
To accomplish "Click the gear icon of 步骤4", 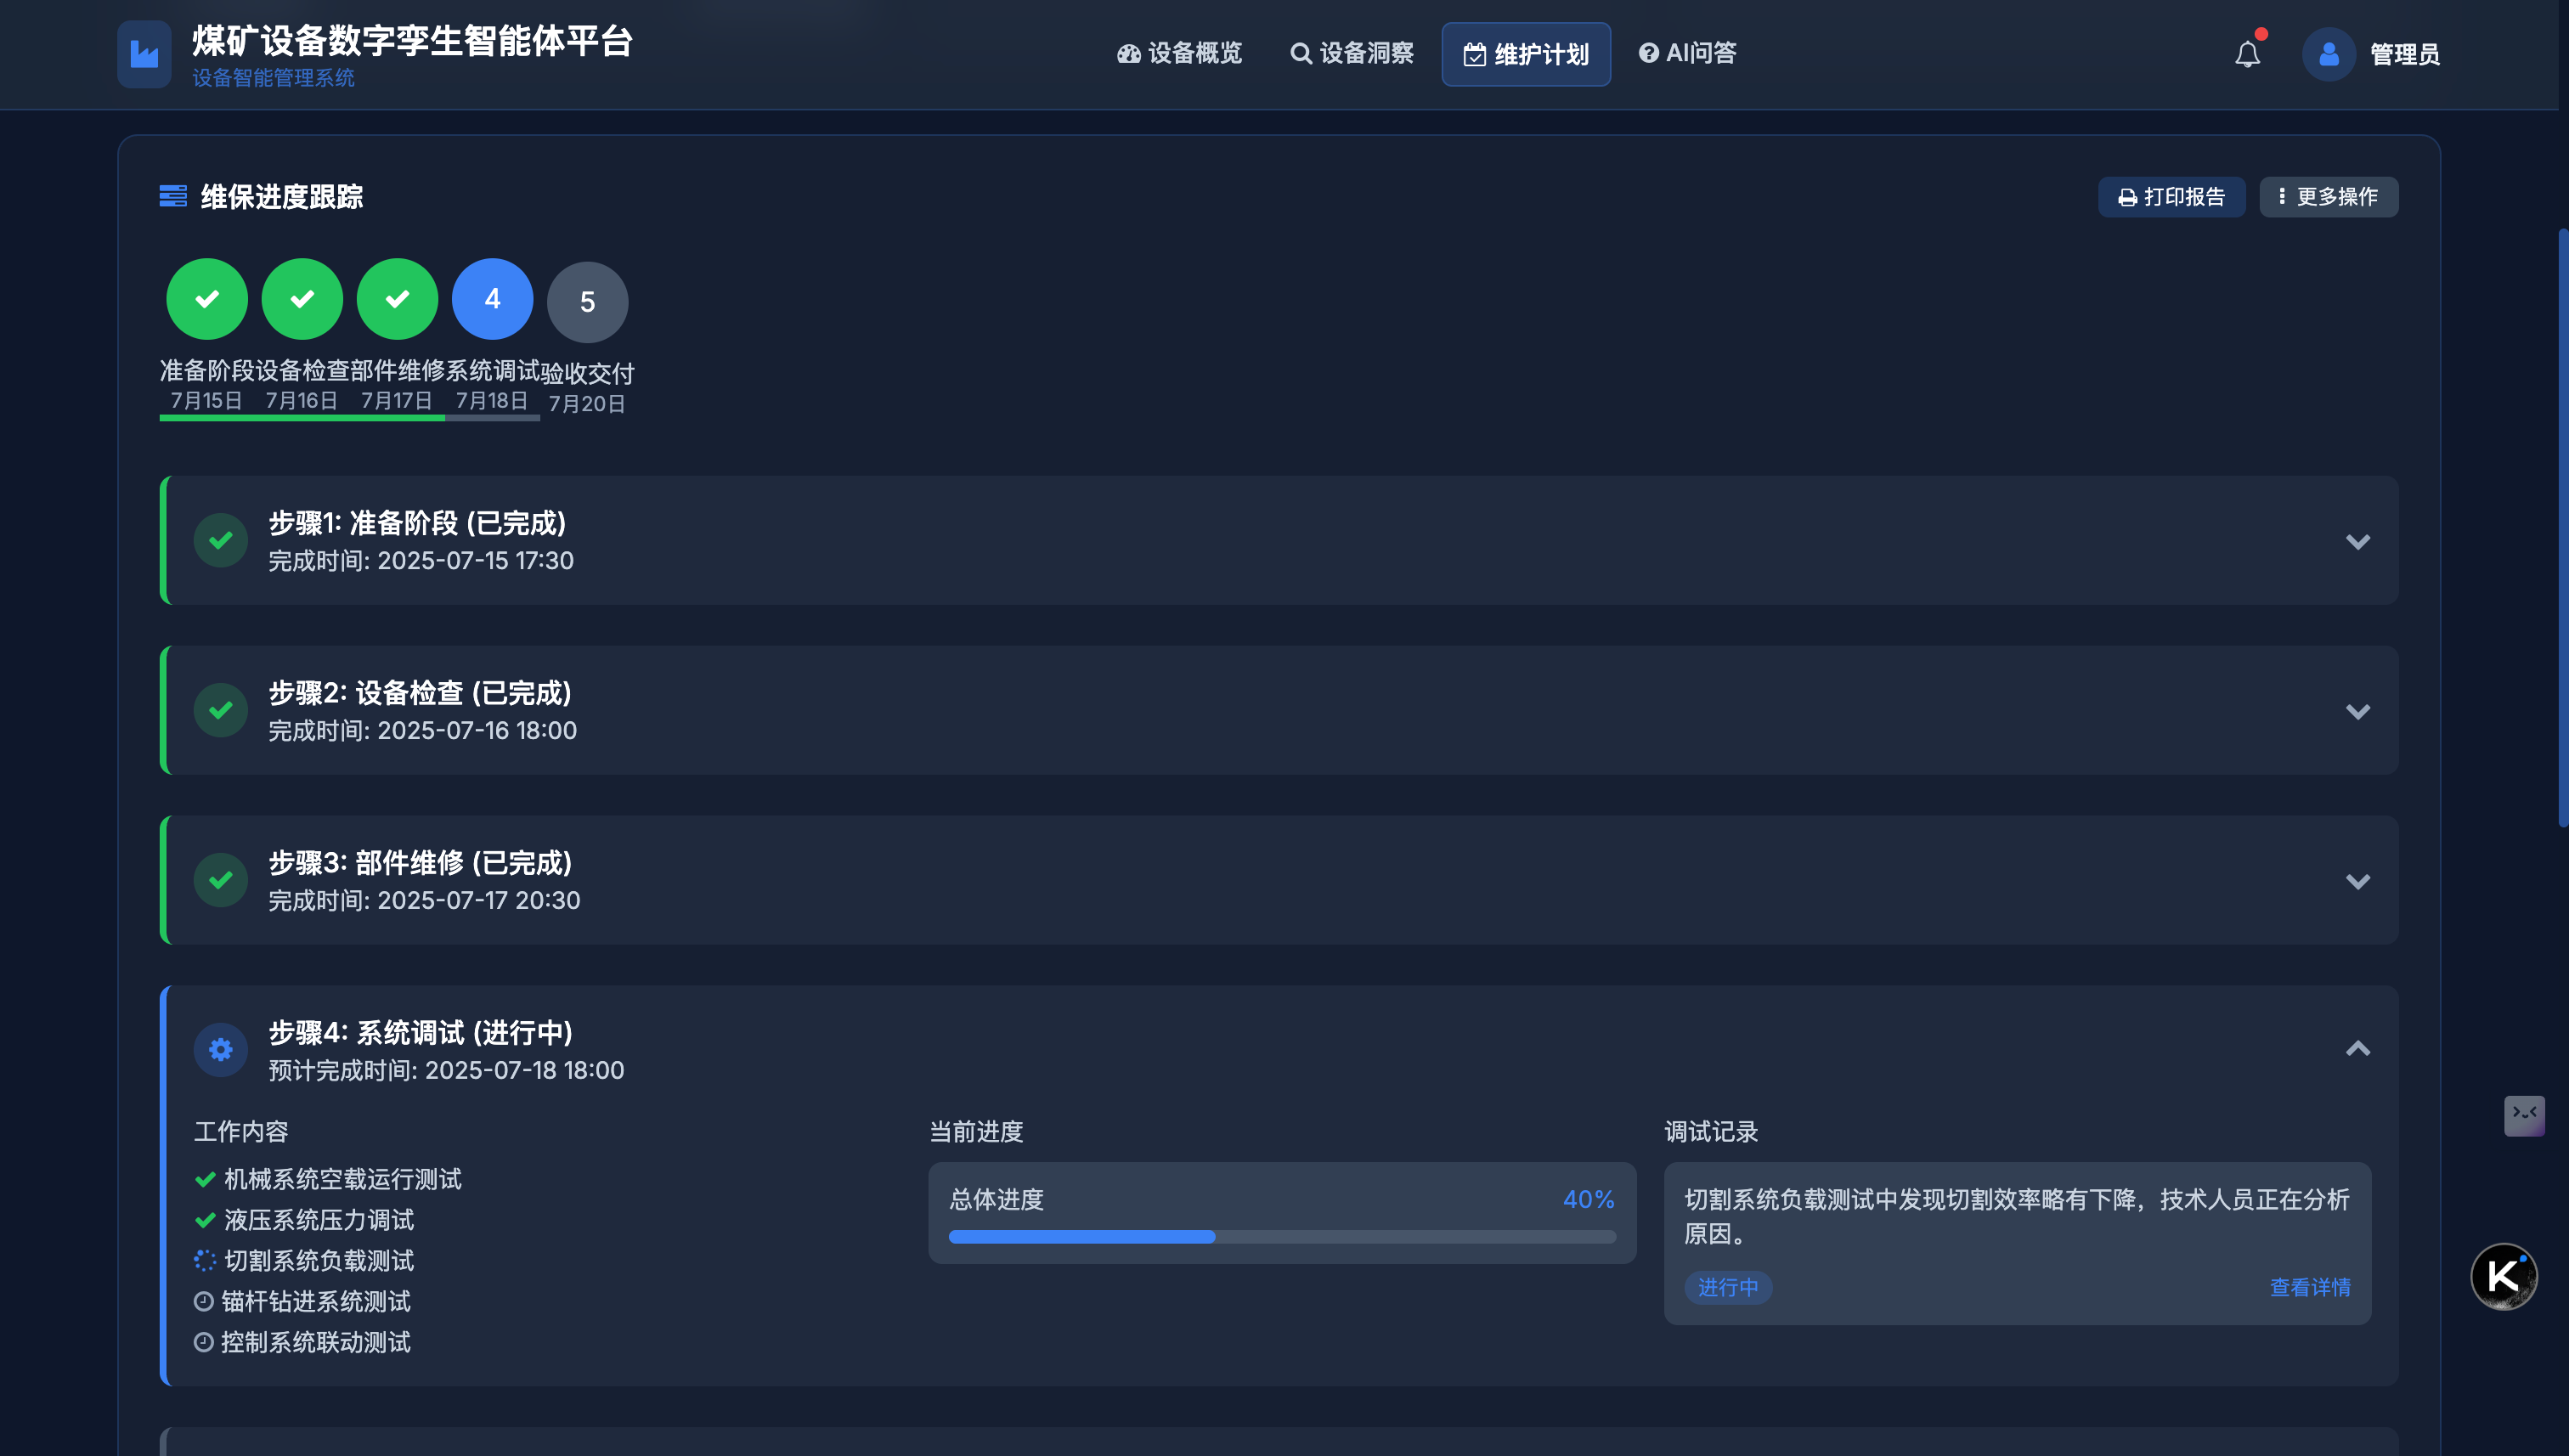I will coord(220,1050).
